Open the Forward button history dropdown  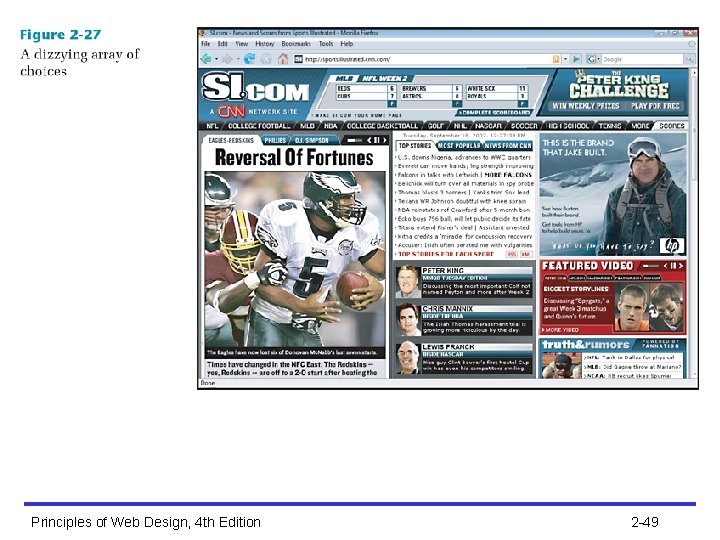tap(238, 59)
